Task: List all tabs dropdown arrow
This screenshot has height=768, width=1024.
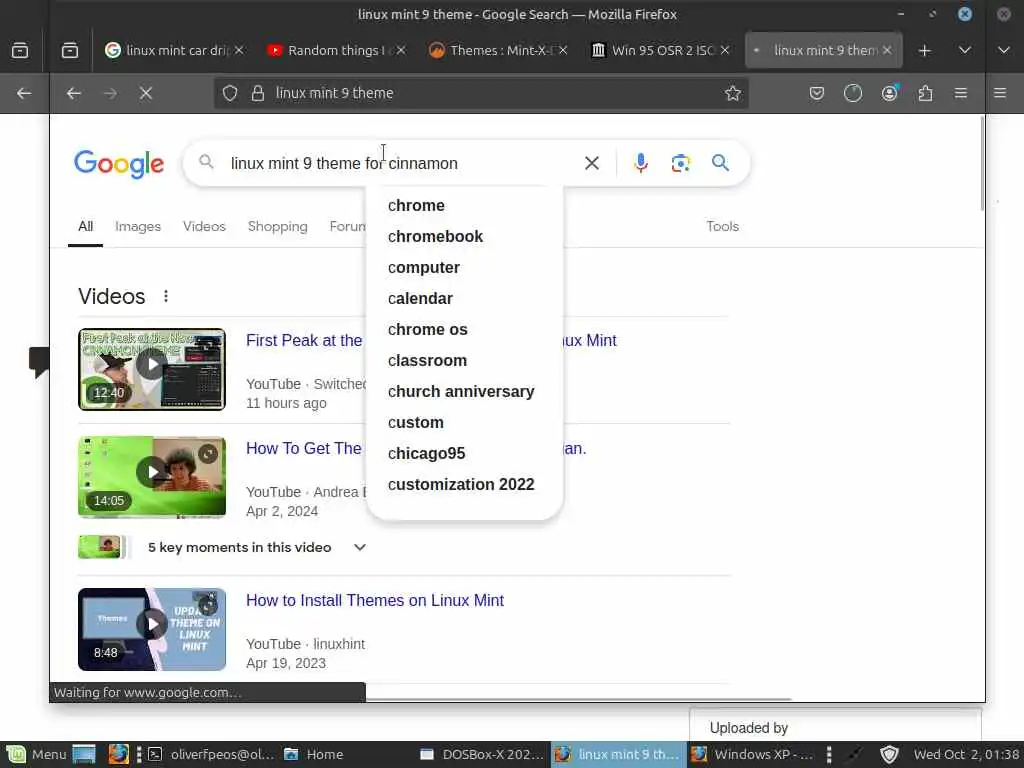Action: (965, 50)
